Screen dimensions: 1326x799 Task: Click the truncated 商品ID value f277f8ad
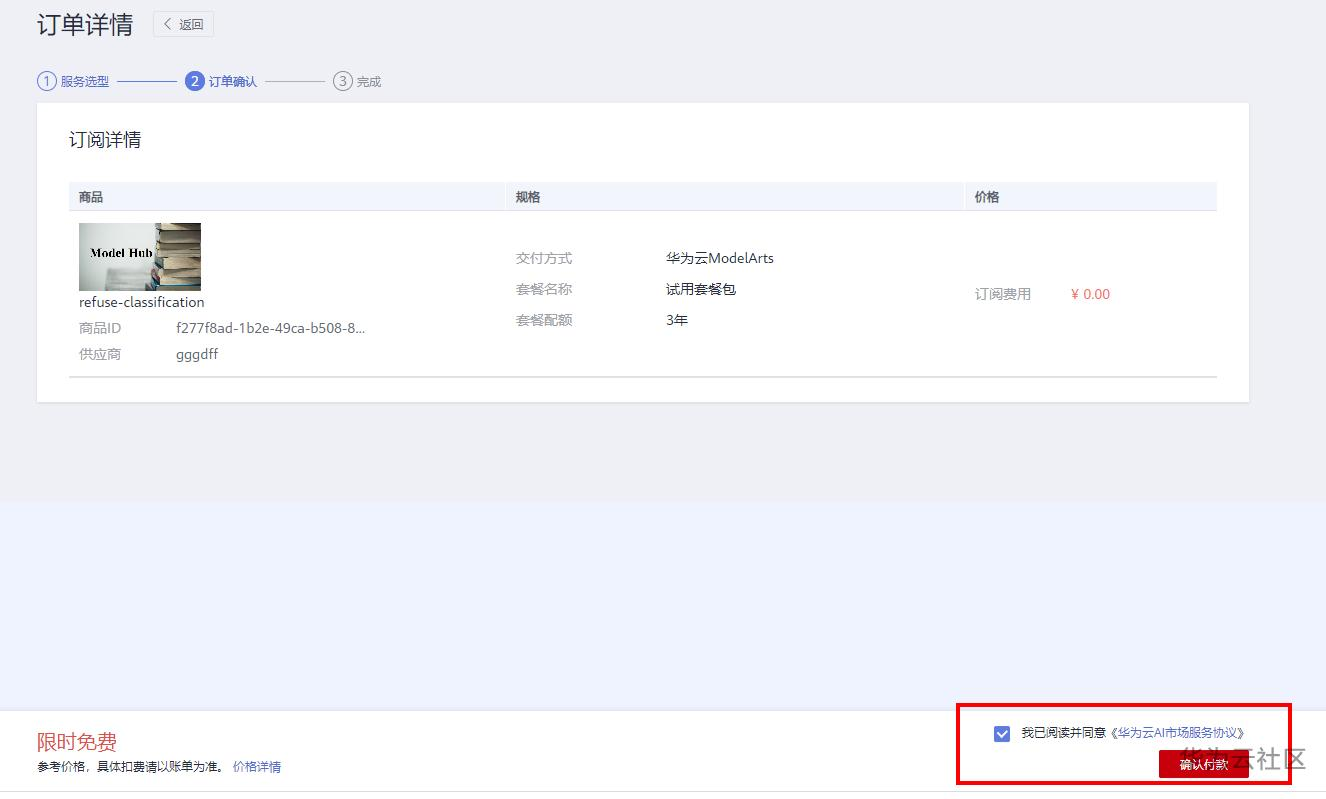point(270,328)
